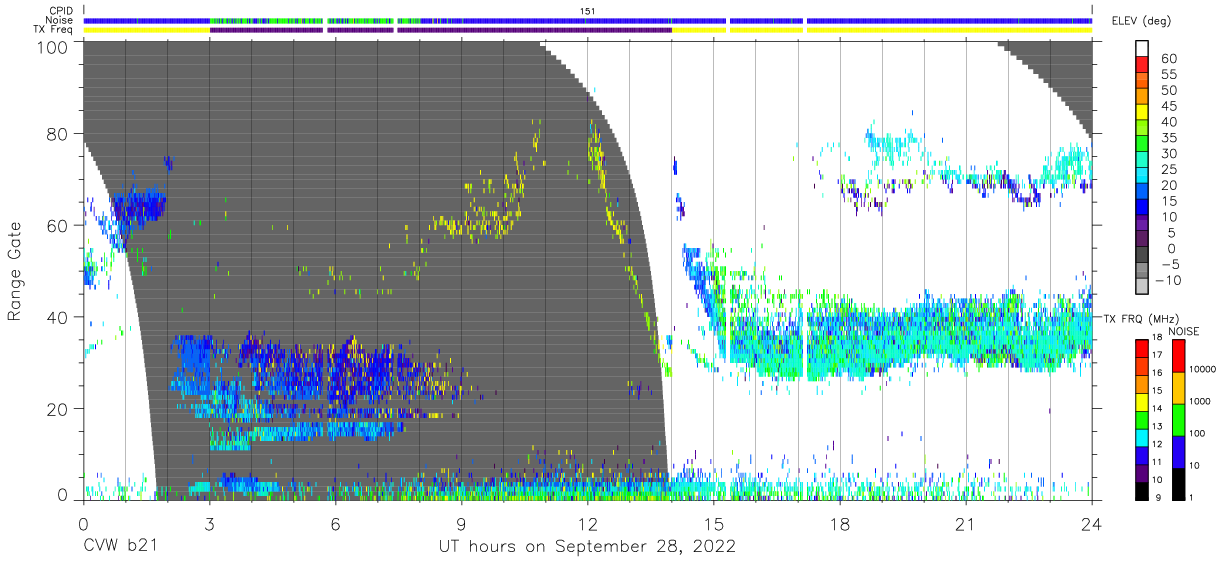Click TX FRQ legend label 17
The width and height of the screenshot is (1228, 567).
point(1157,354)
